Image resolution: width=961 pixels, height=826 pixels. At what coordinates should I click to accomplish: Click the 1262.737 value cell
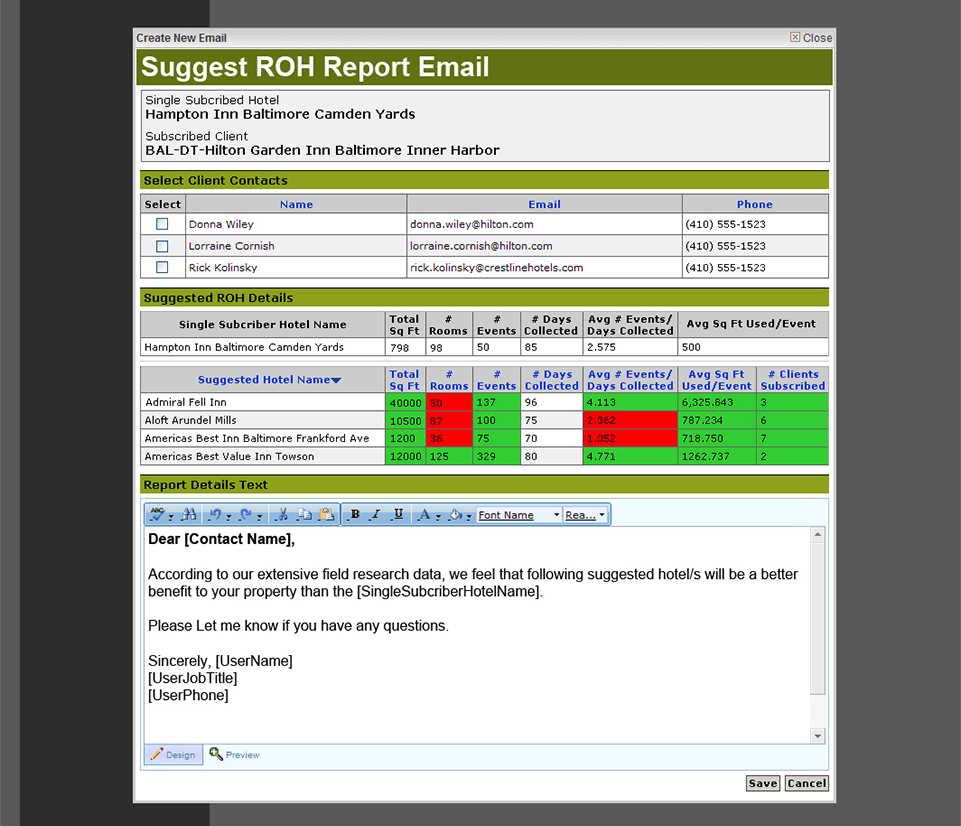[716, 457]
